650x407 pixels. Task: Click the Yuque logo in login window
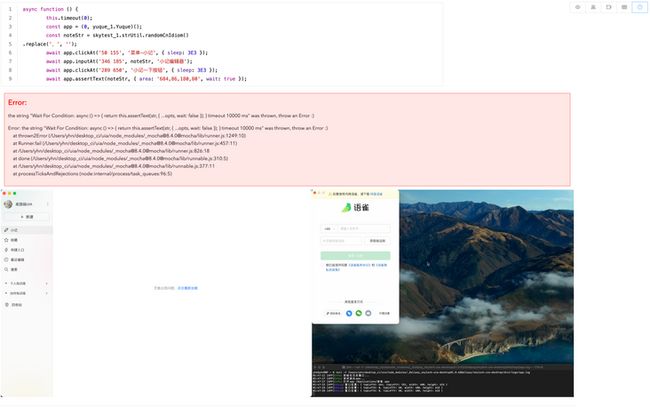[355, 208]
